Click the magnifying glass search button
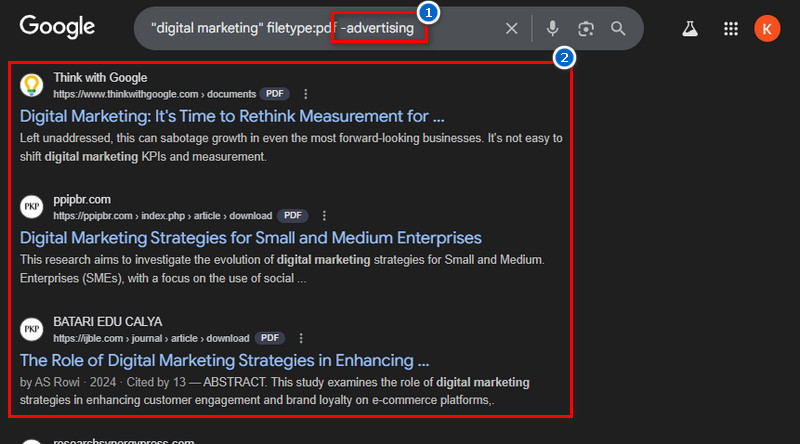The image size is (800, 444). [x=618, y=29]
